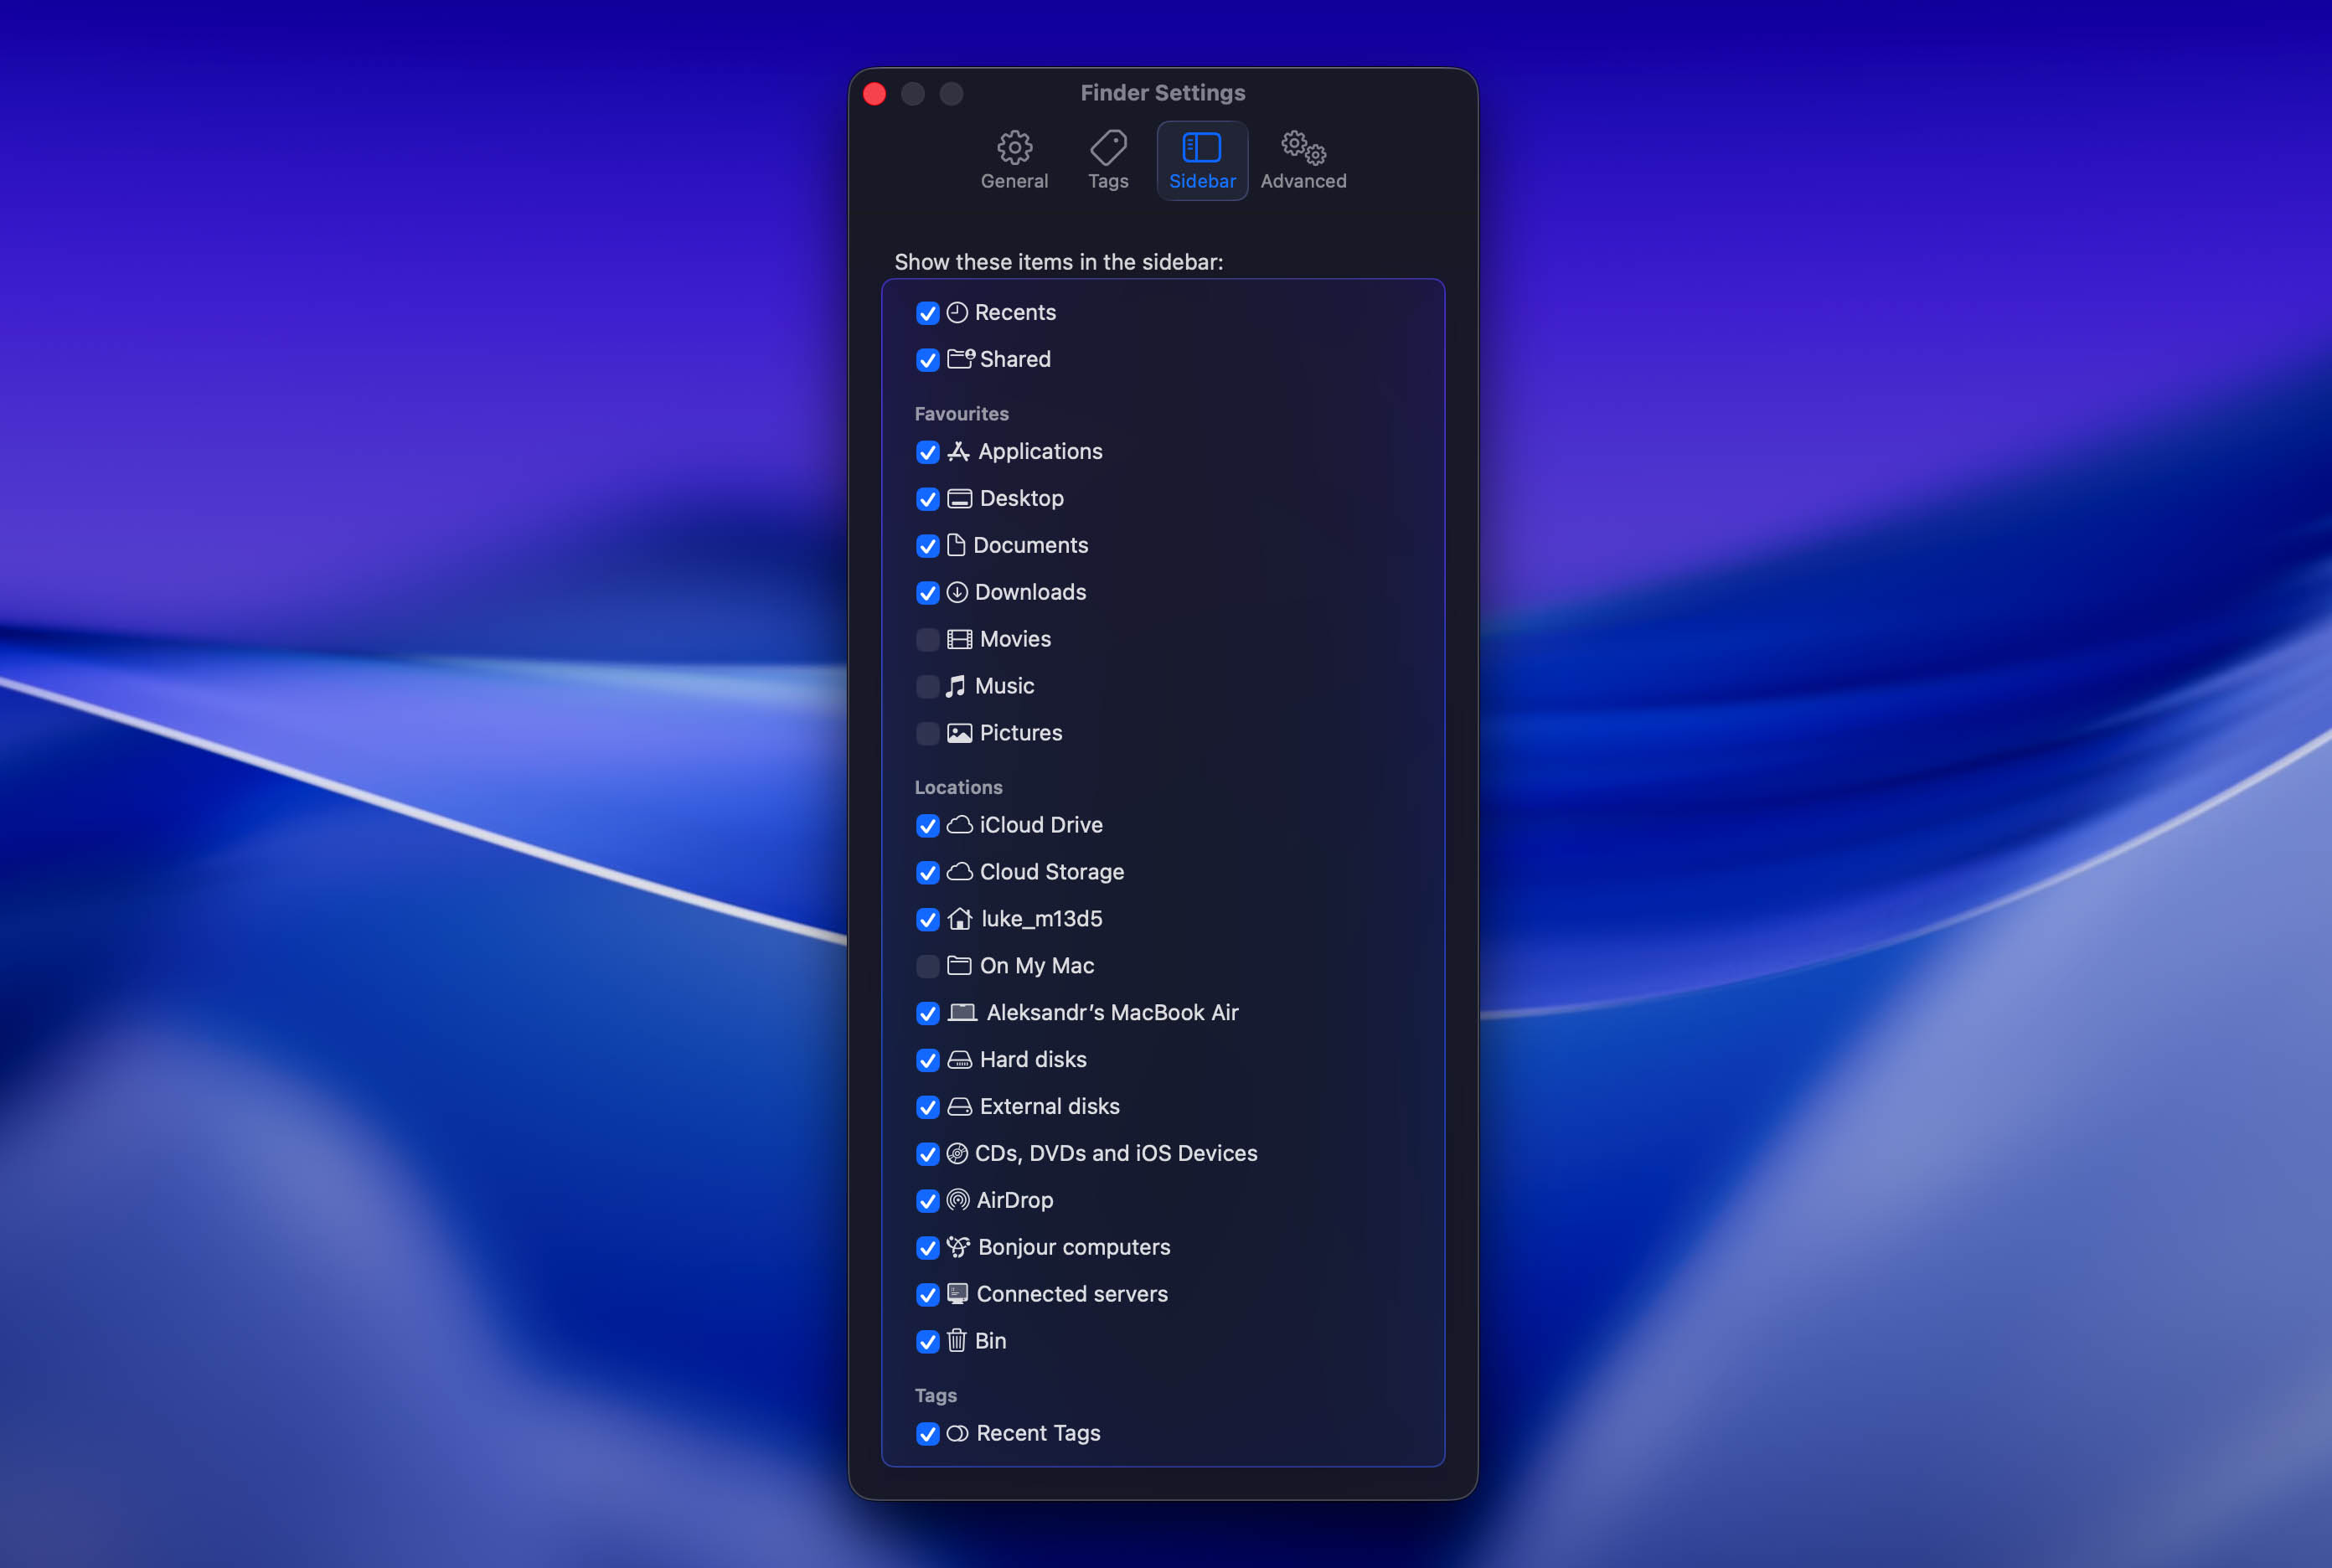Uncheck the Applications checkbox
2332x1568 pixels.
[927, 452]
